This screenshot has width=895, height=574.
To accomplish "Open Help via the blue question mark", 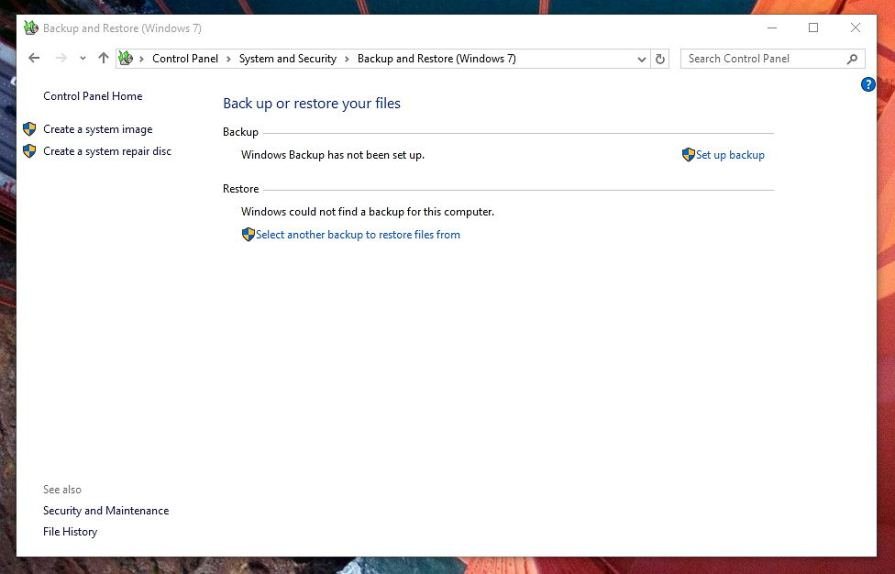I will (868, 85).
